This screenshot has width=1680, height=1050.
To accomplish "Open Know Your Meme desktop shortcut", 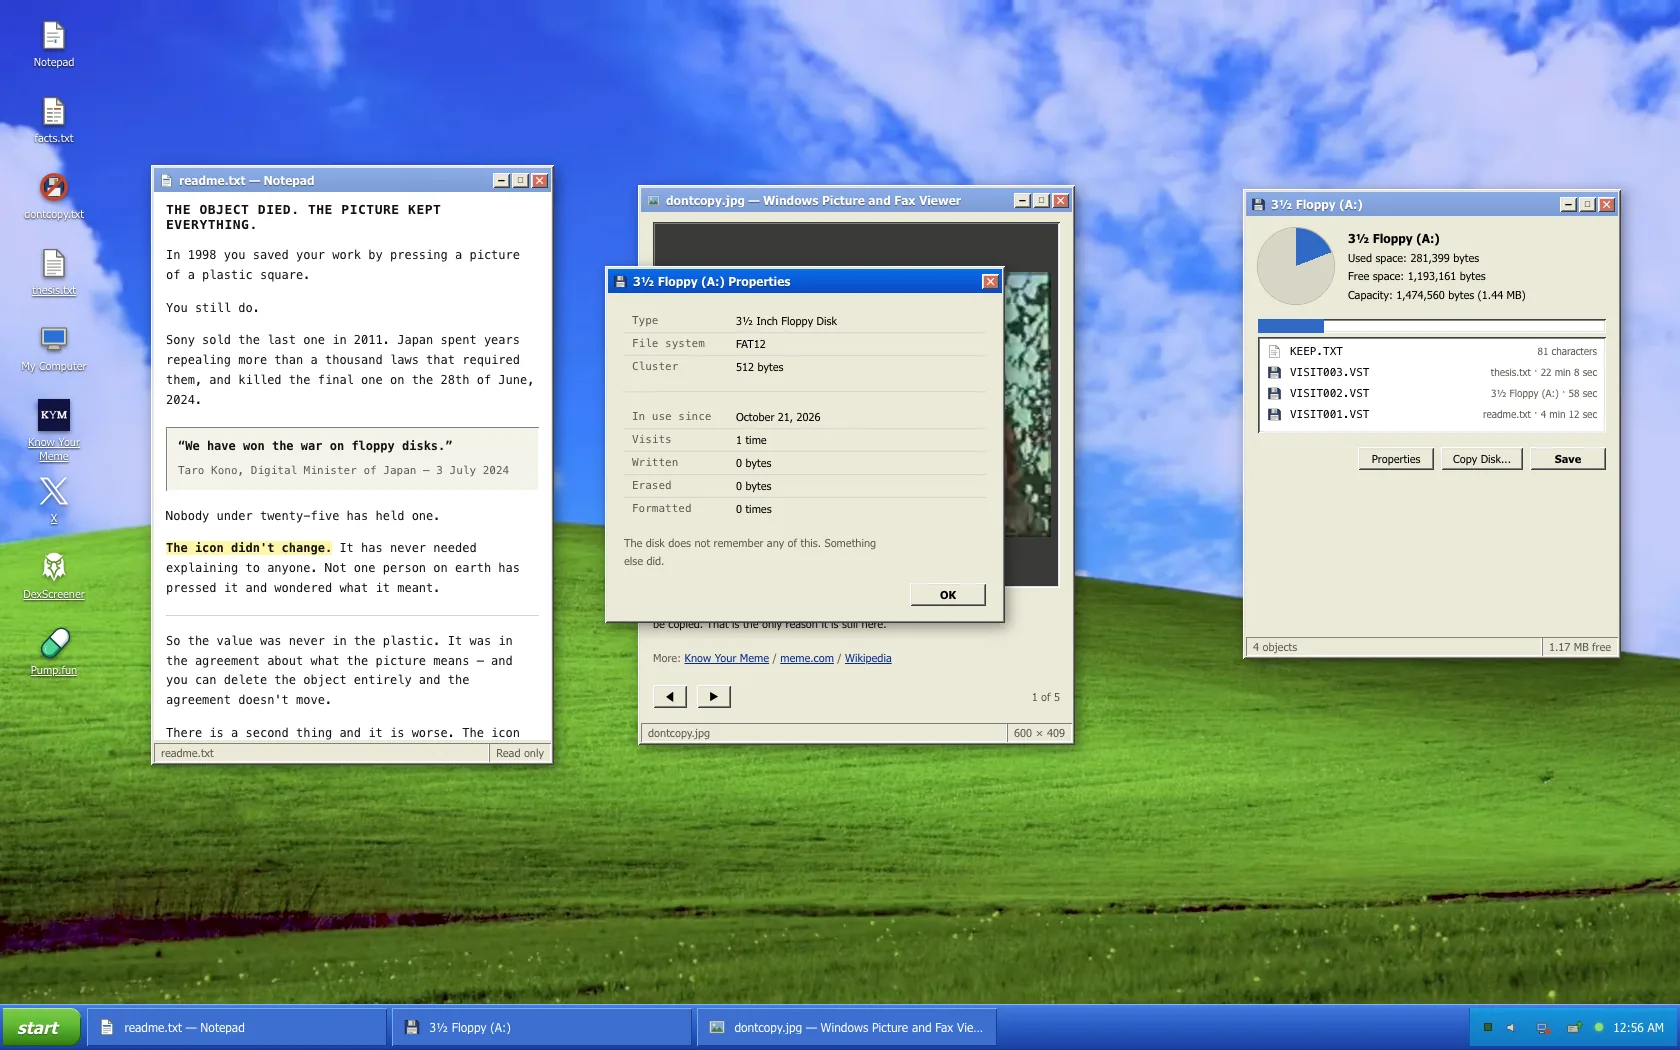I will coord(54,430).
